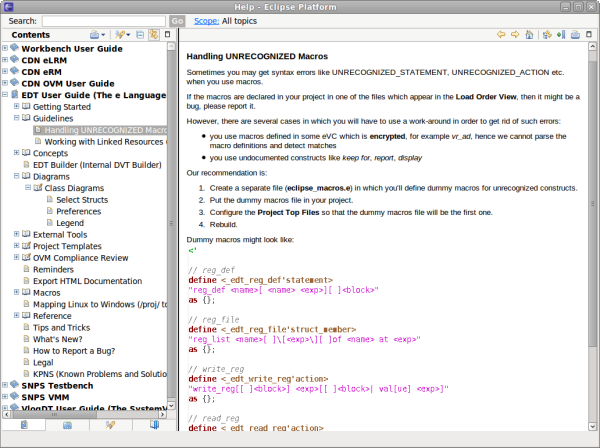
Task: Expand the Project Templates node
Action: tap(16, 246)
